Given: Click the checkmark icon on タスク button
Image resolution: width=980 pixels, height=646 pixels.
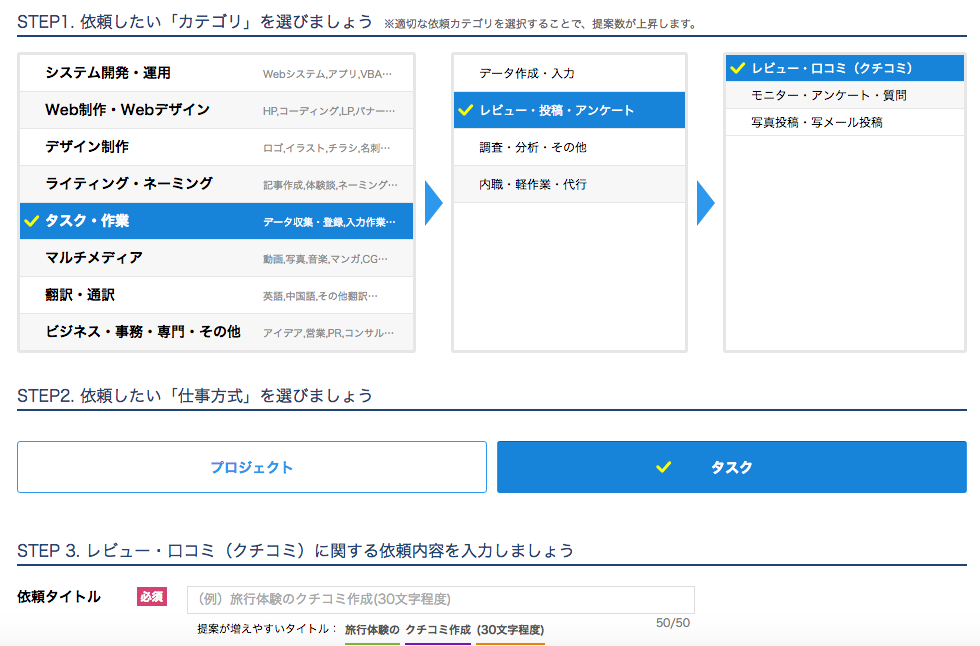Looking at the screenshot, I should pos(664,467).
